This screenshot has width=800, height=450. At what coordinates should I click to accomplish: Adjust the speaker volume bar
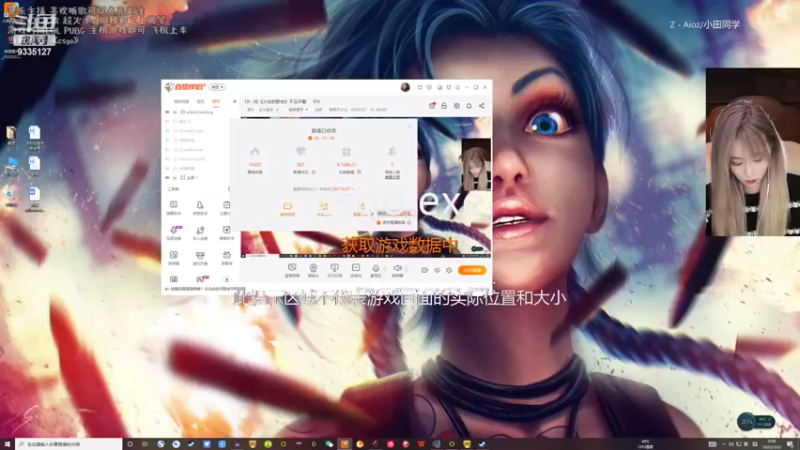(x=406, y=269)
